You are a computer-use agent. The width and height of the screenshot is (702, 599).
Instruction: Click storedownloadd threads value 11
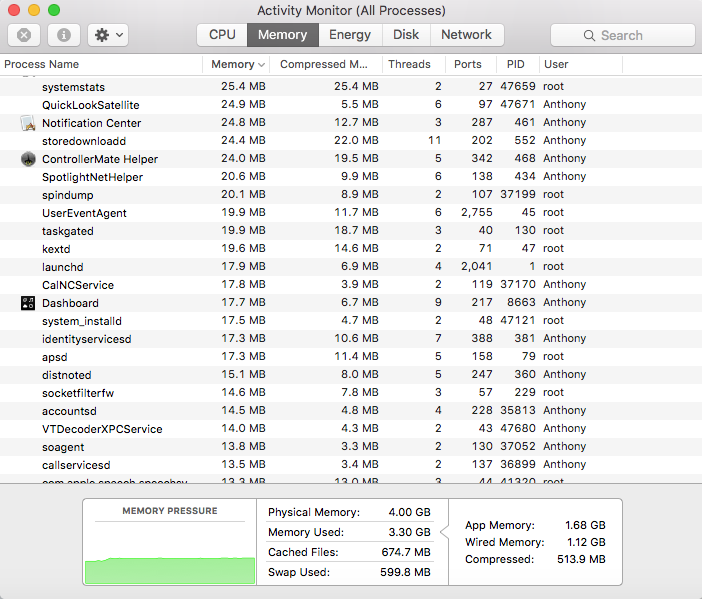point(434,141)
